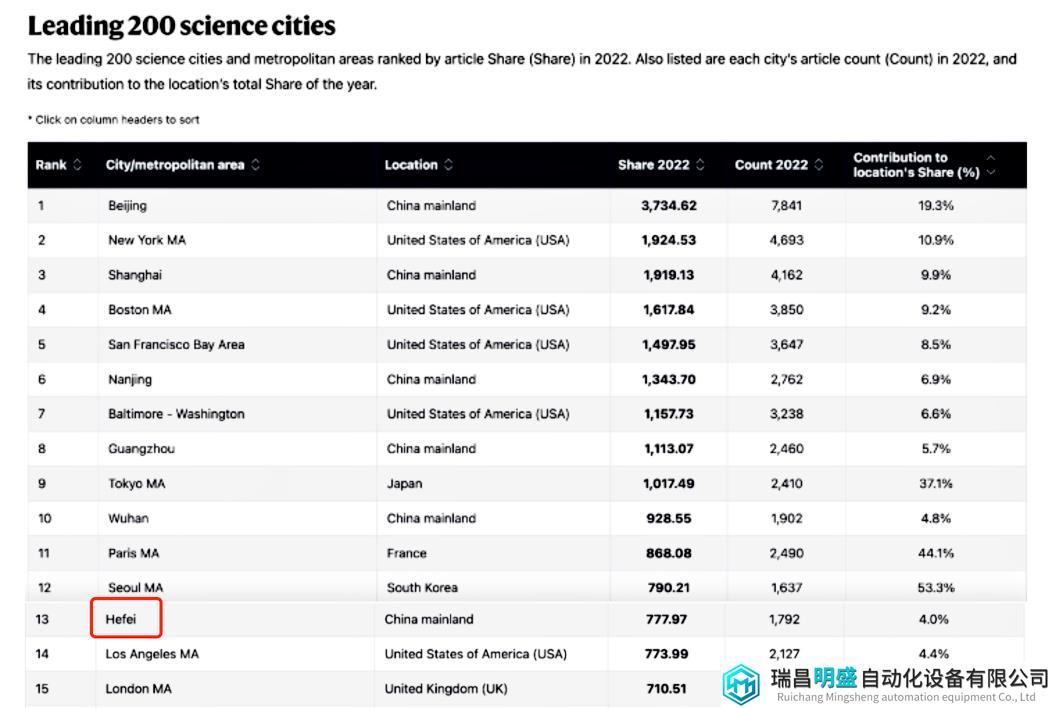Click the count value 4,693
1050x708 pixels.
[786, 240]
